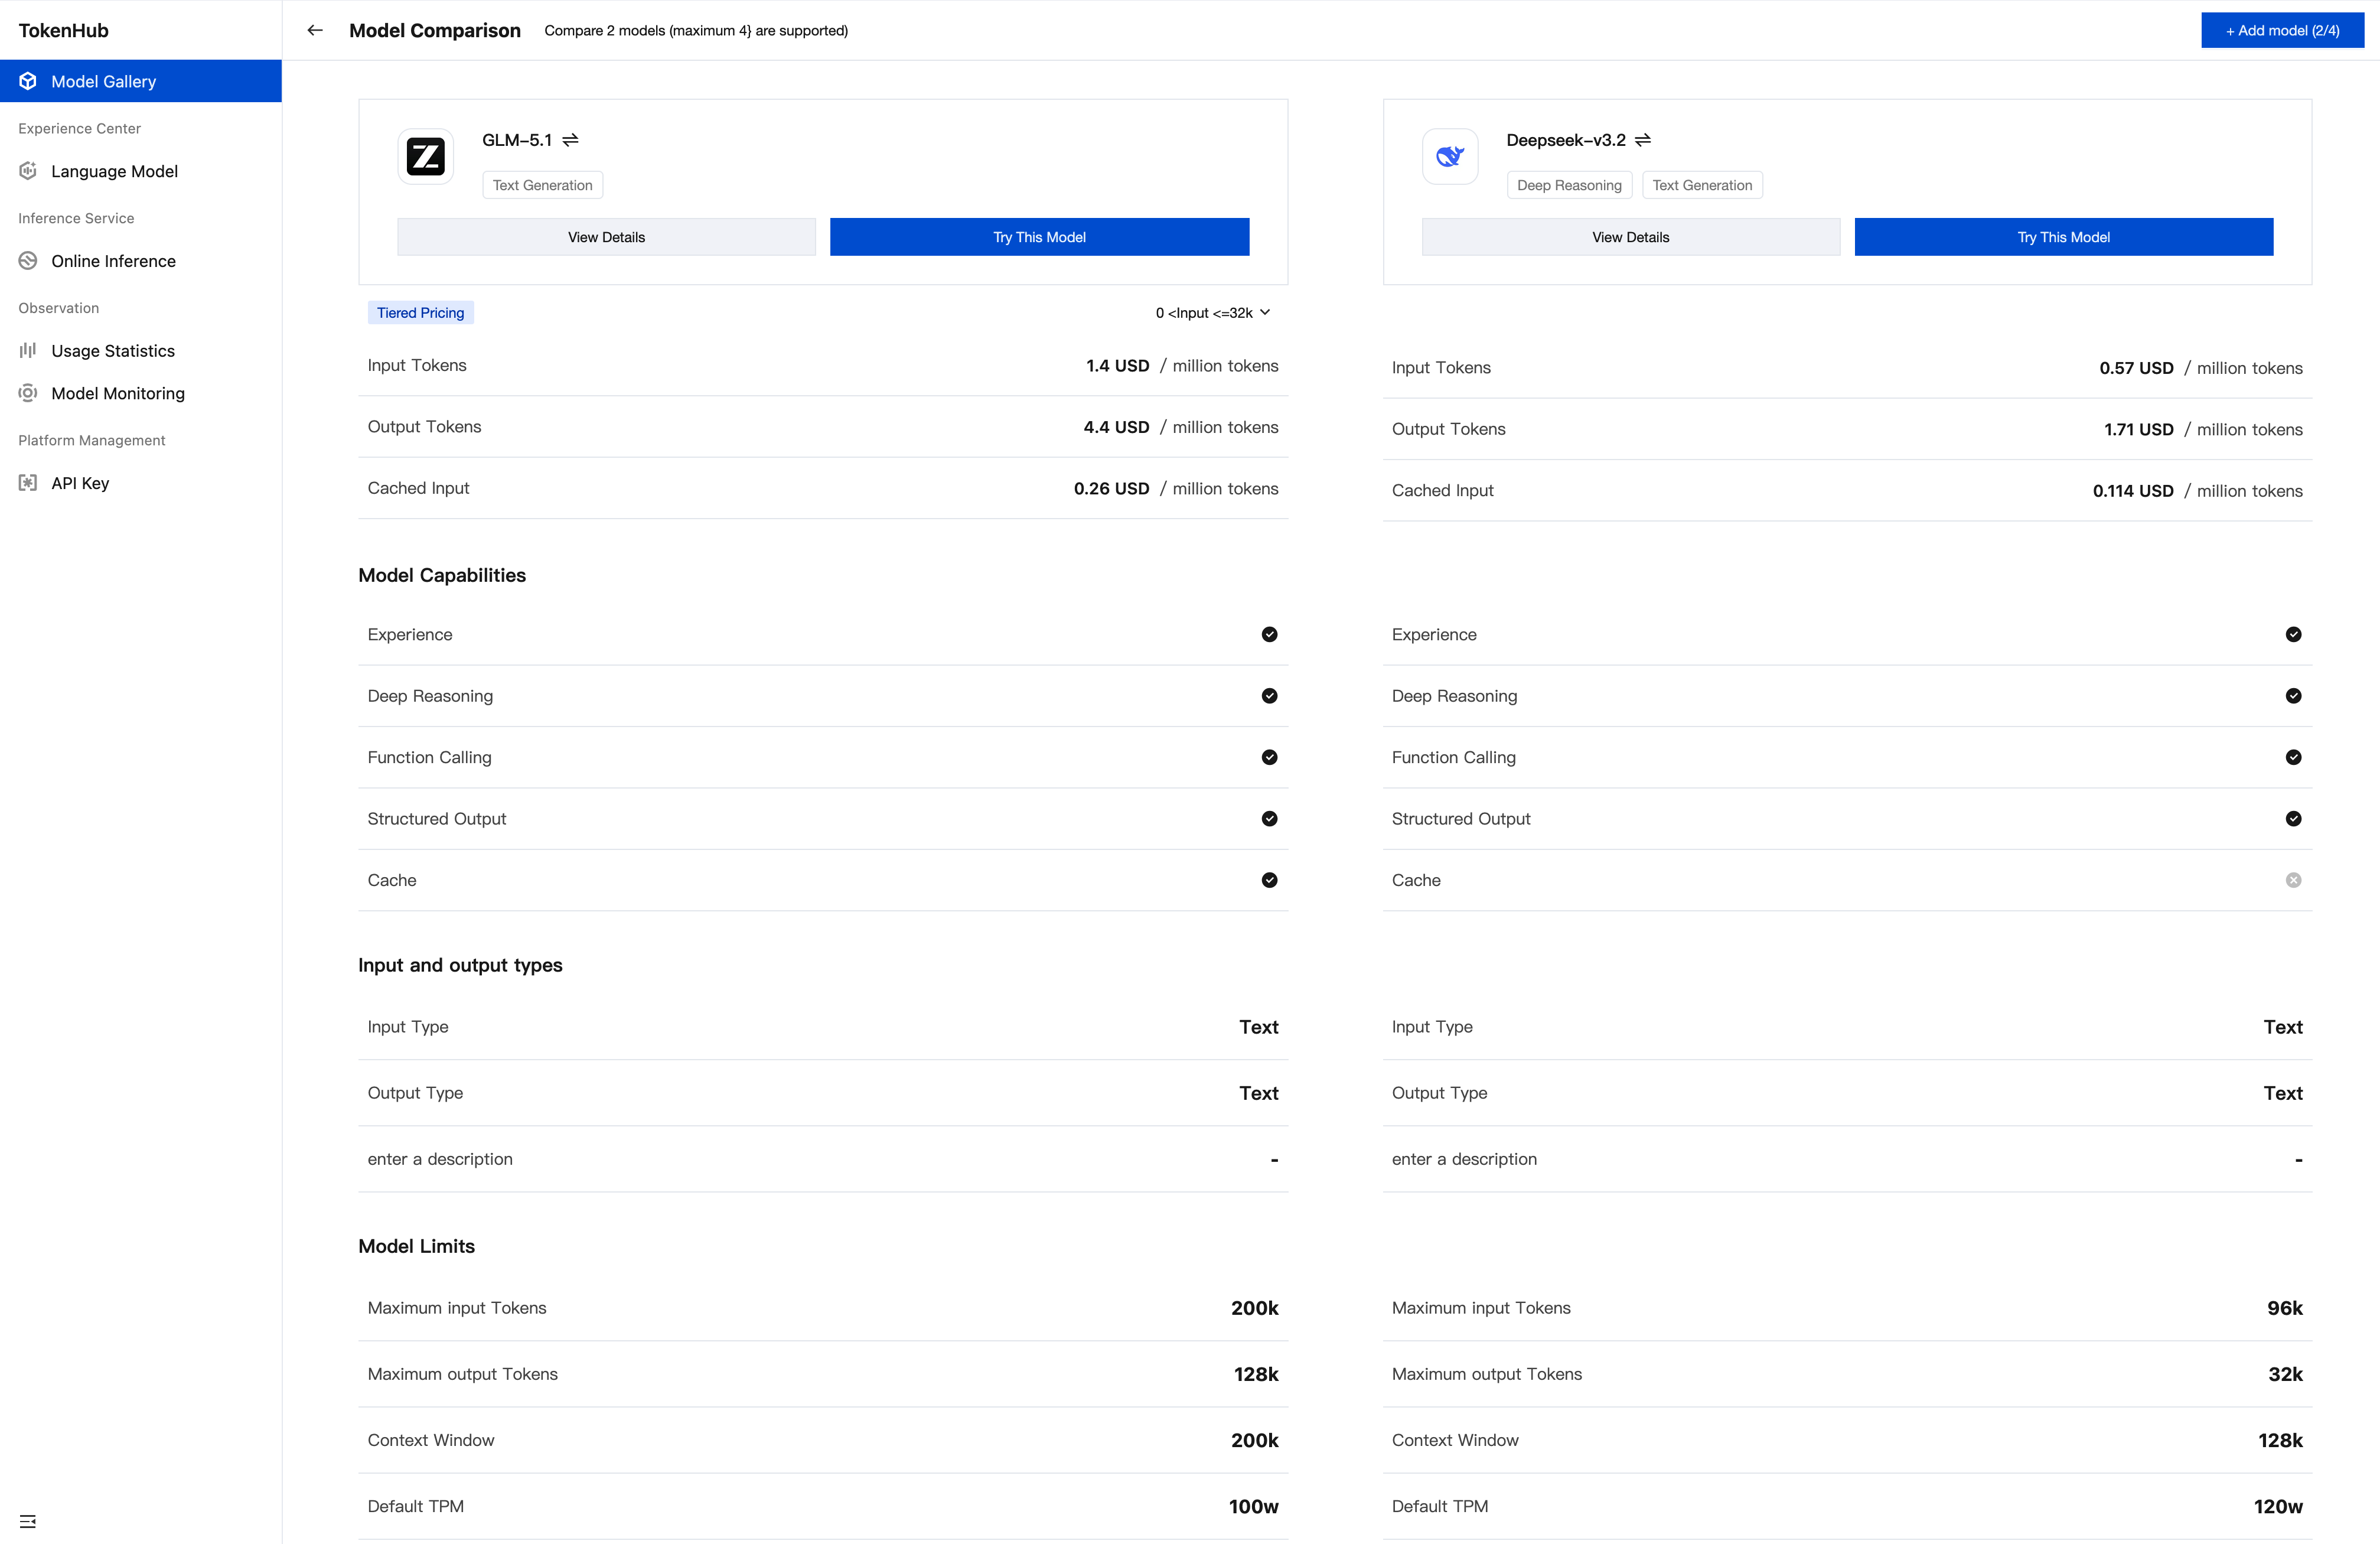Click Deepseek Deep Reasoning checkmark

(2293, 696)
